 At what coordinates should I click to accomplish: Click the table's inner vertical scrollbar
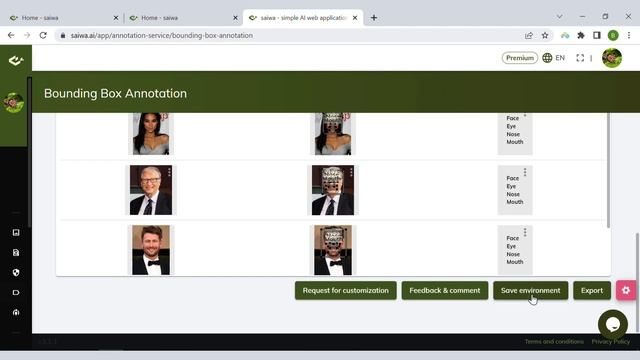click(x=608, y=170)
